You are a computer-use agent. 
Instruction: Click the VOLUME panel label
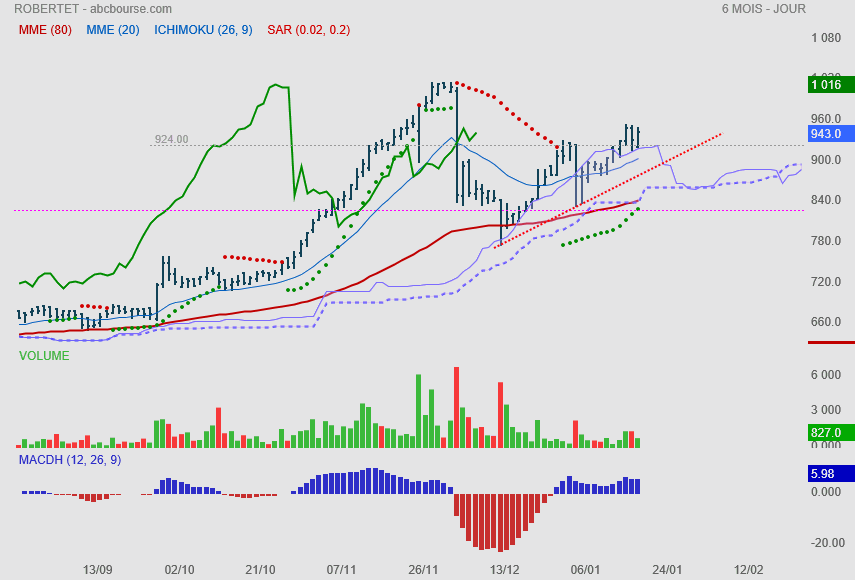[44, 356]
